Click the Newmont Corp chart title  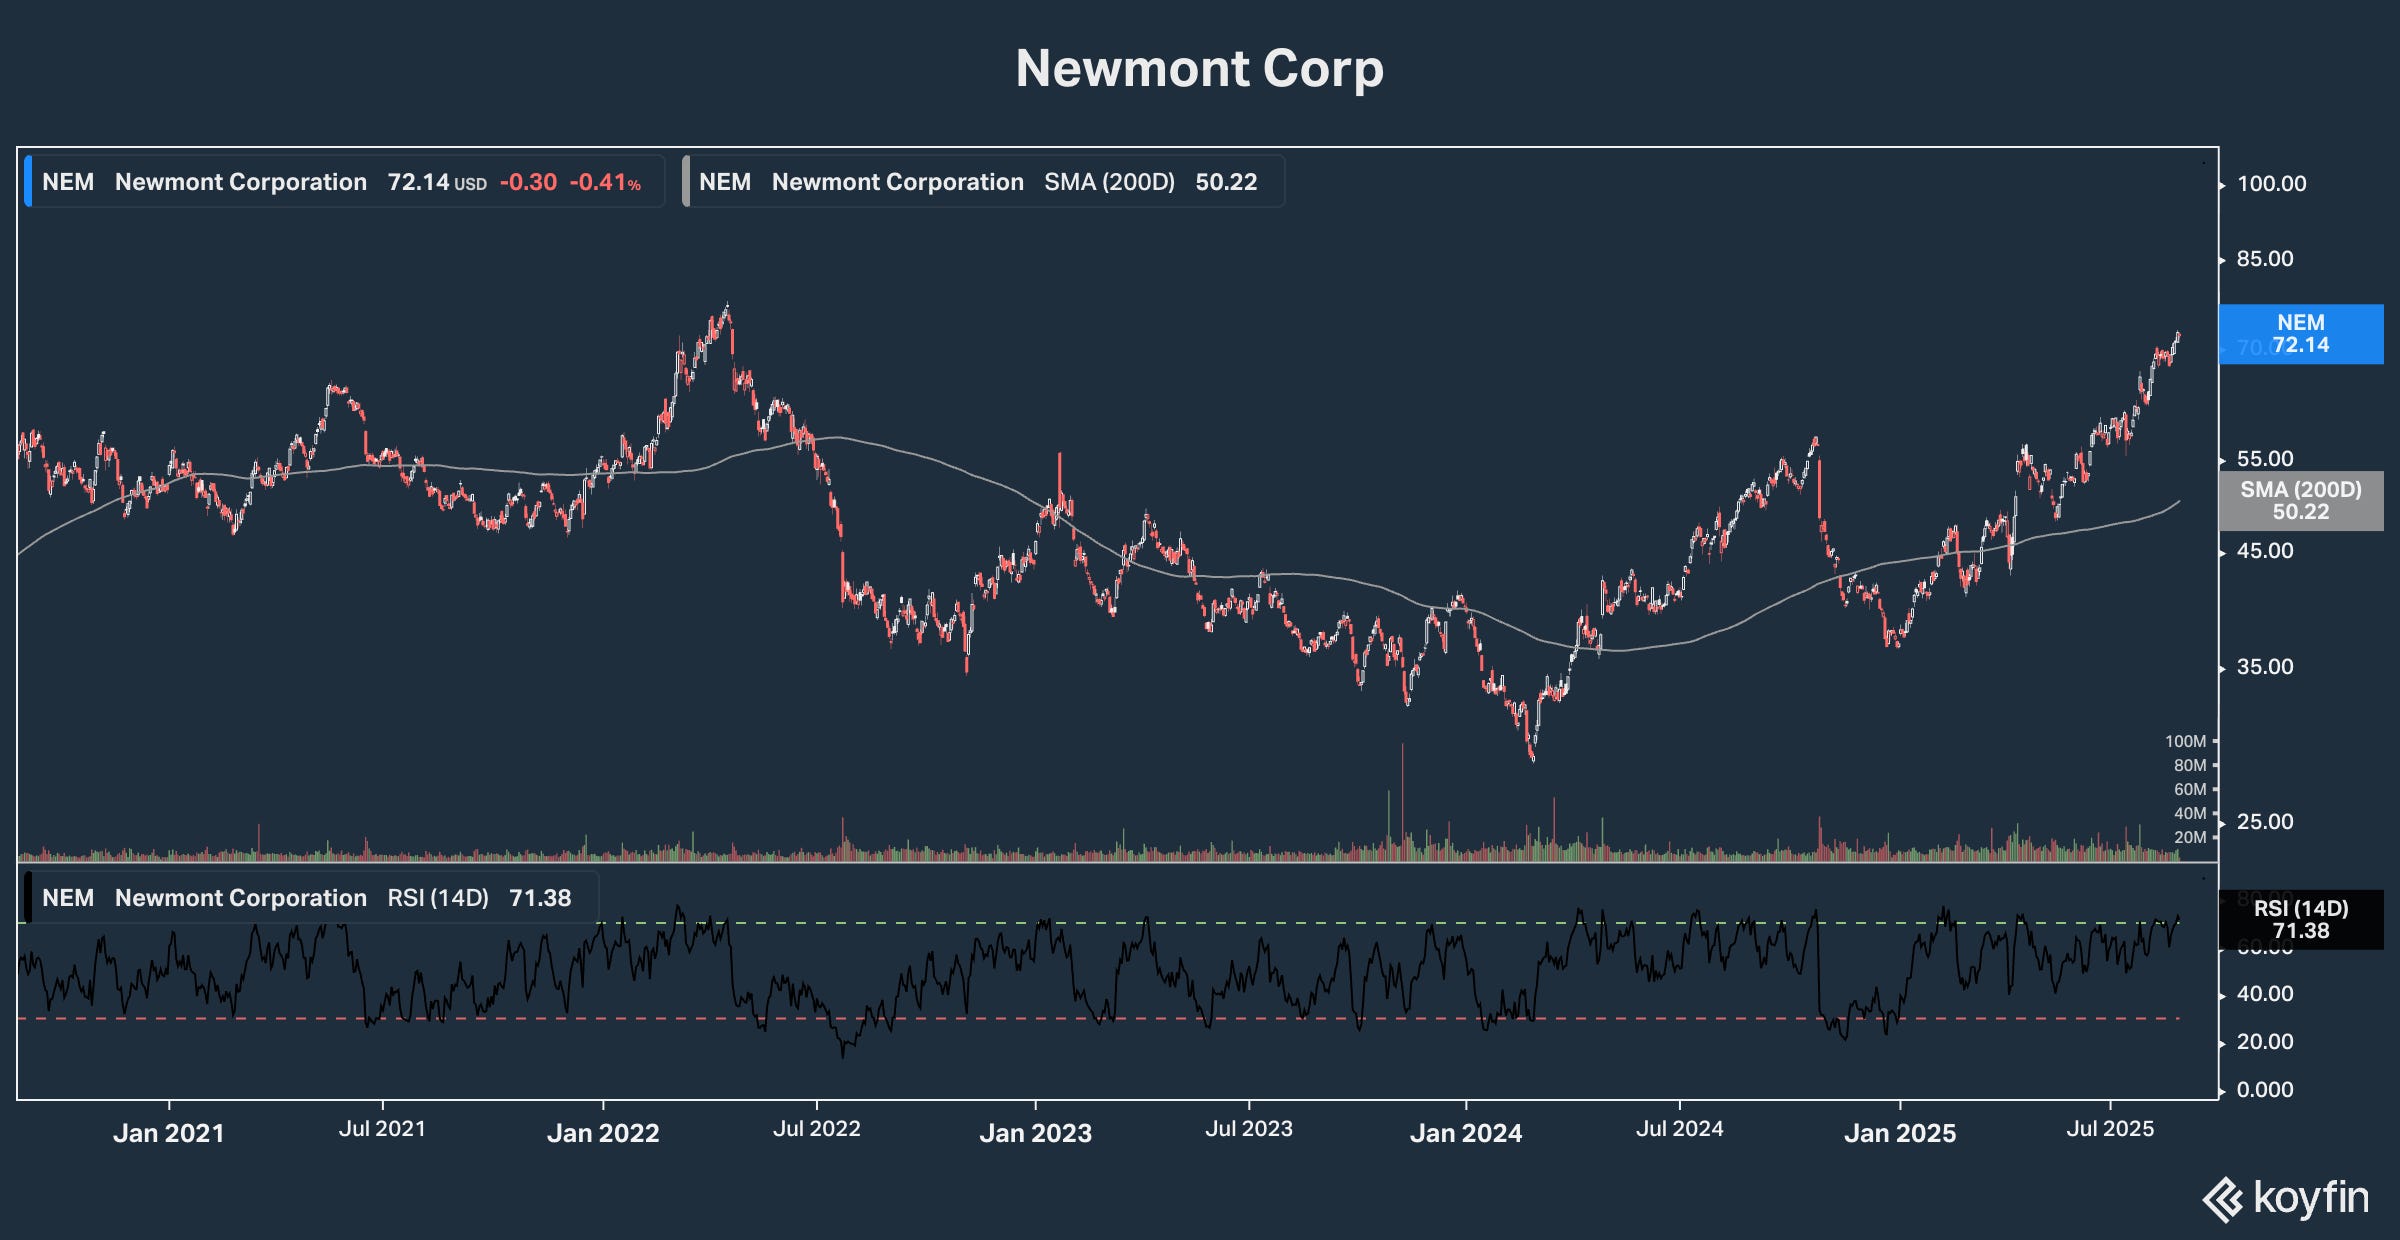click(1199, 69)
